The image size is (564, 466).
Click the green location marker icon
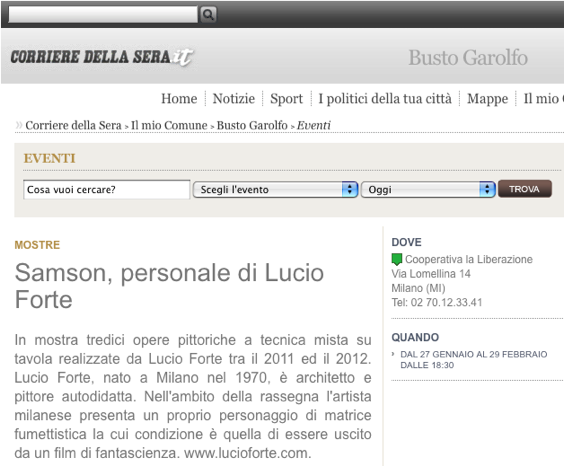click(396, 259)
